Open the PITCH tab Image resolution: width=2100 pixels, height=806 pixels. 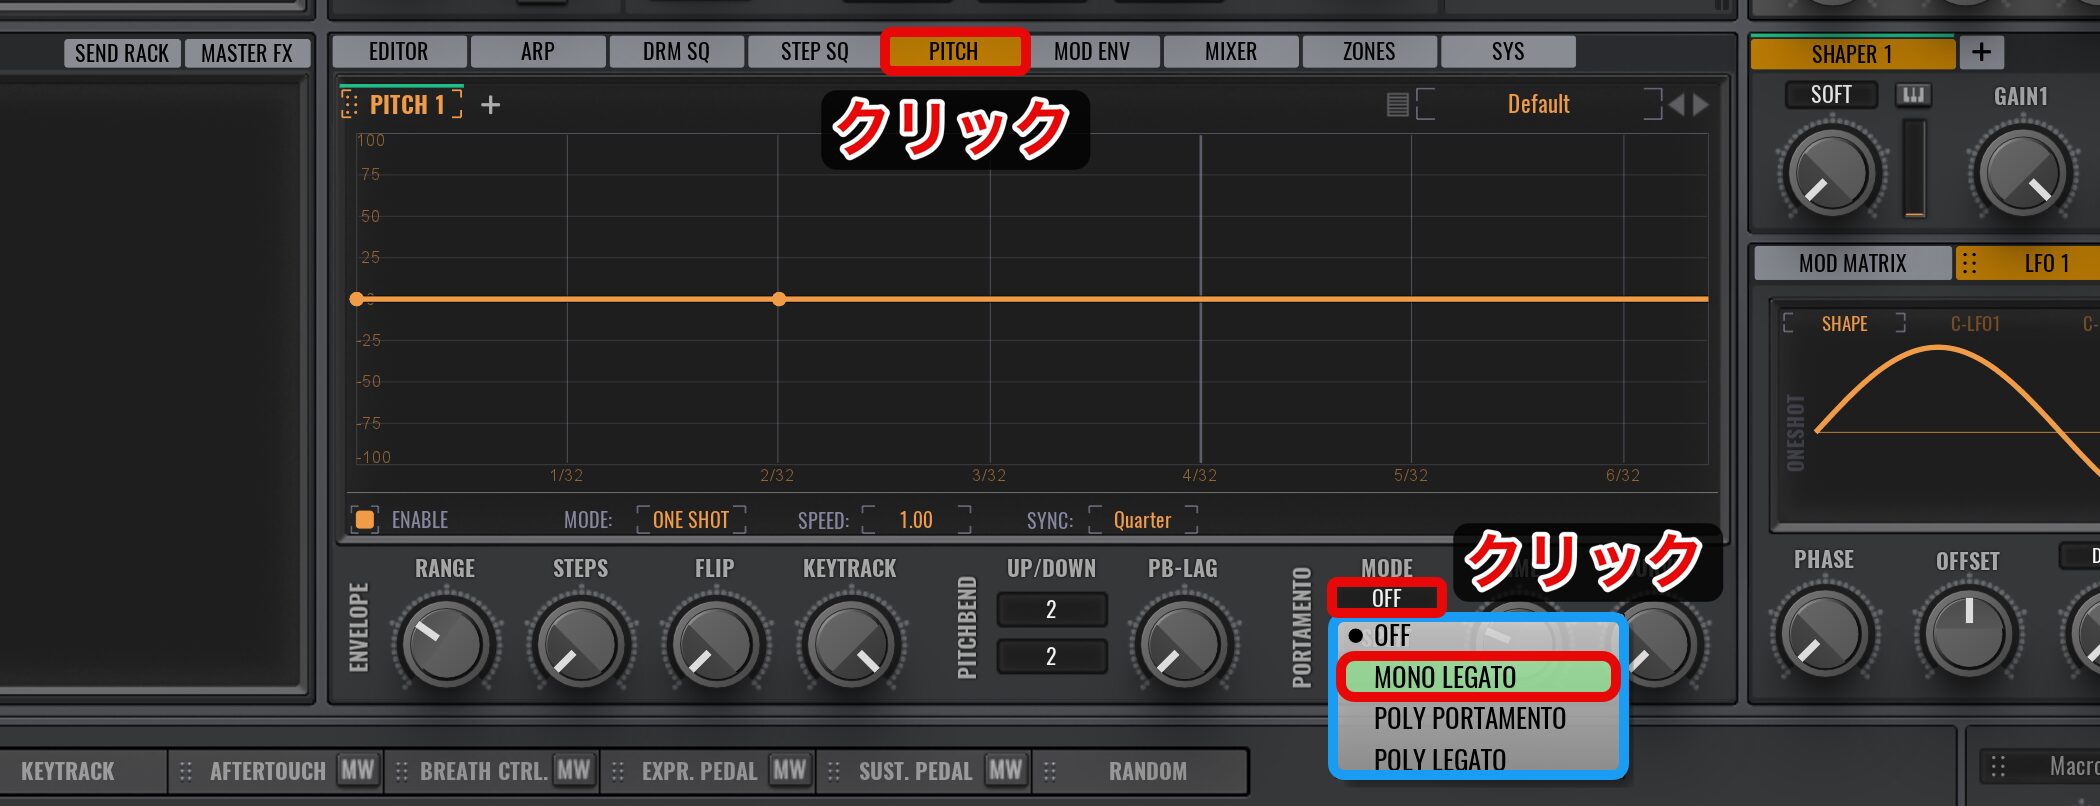[x=954, y=51]
